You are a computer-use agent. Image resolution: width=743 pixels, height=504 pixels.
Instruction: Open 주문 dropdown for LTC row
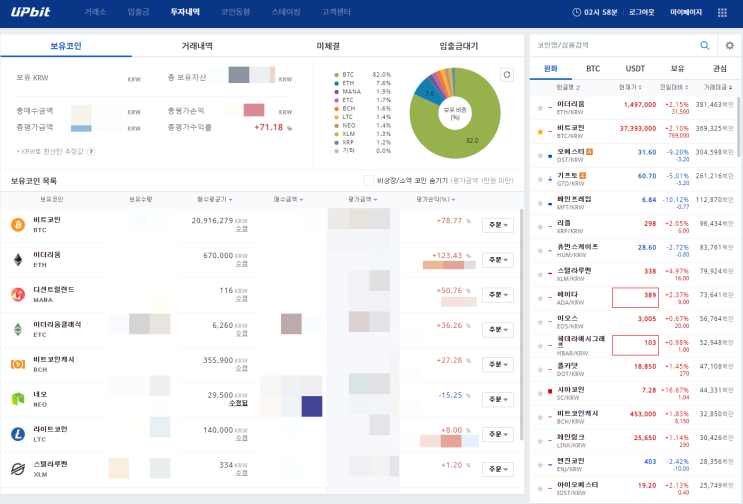(498, 434)
